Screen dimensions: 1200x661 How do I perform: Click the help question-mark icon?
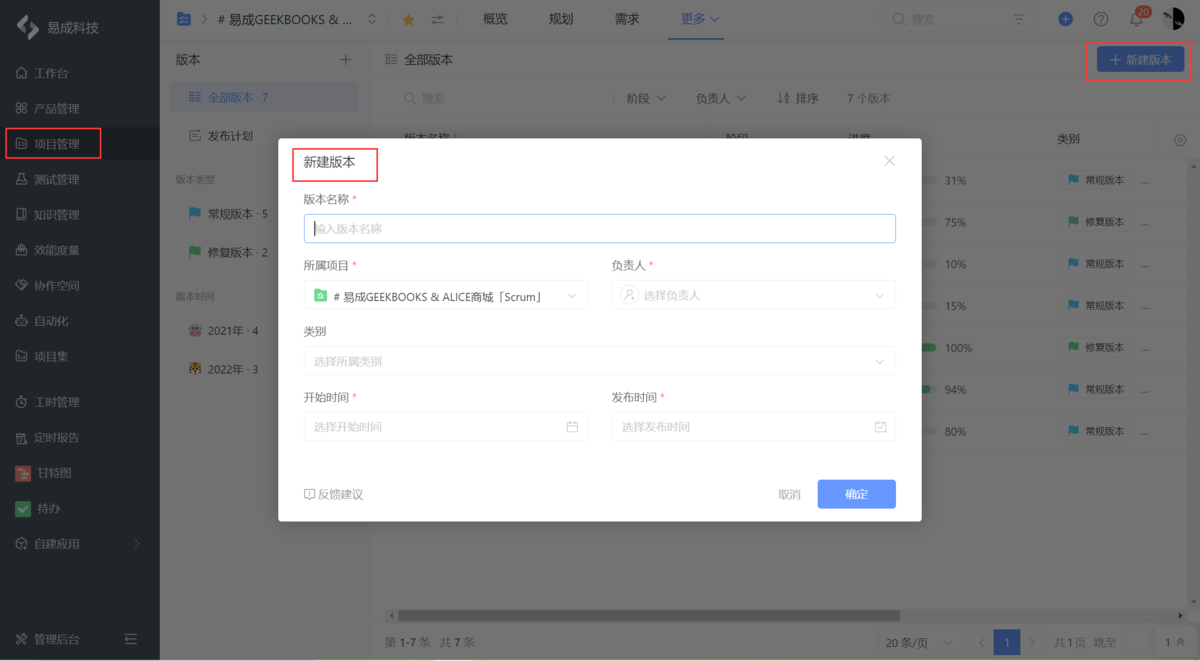pos(1101,18)
